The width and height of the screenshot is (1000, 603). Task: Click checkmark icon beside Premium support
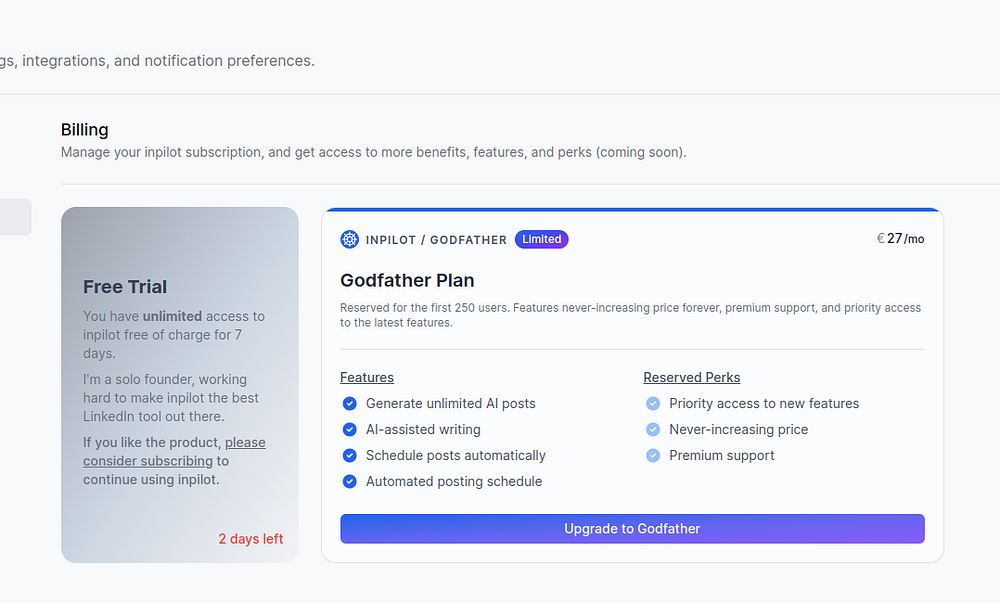(x=653, y=455)
